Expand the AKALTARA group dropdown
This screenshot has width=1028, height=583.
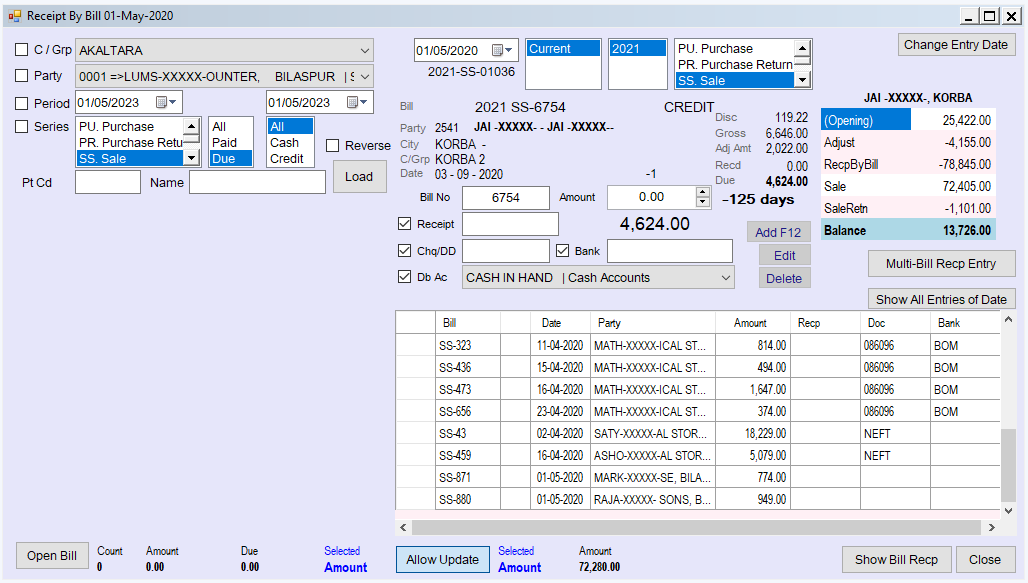click(x=365, y=50)
